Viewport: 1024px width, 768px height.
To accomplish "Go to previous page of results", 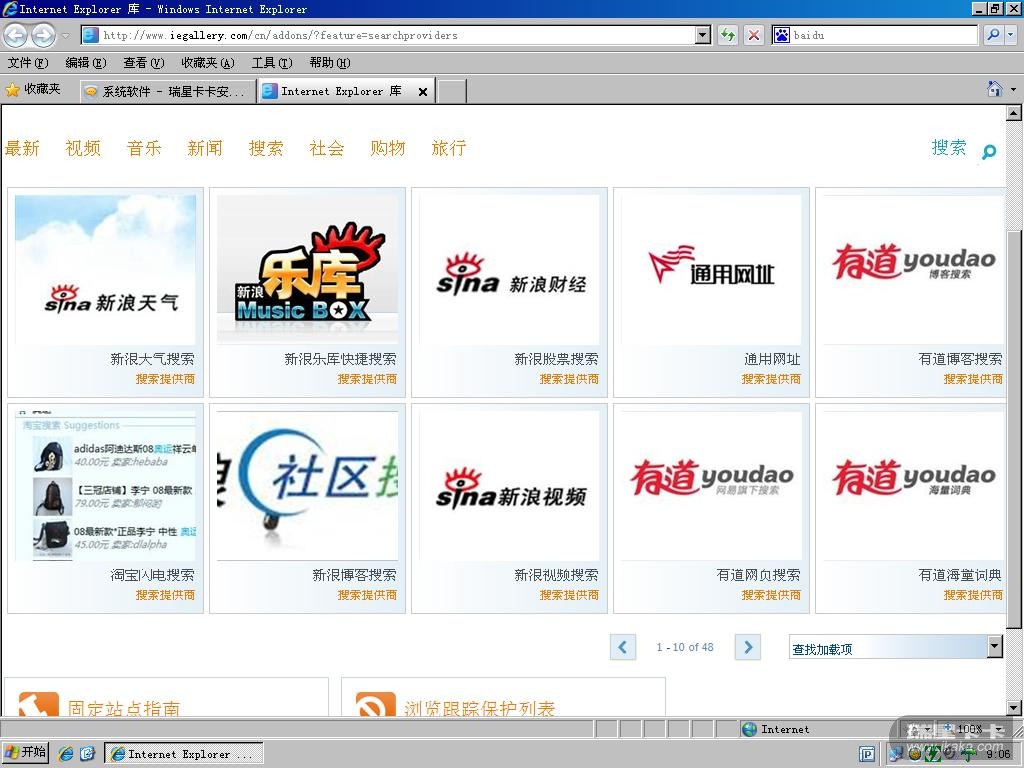I will coord(623,647).
